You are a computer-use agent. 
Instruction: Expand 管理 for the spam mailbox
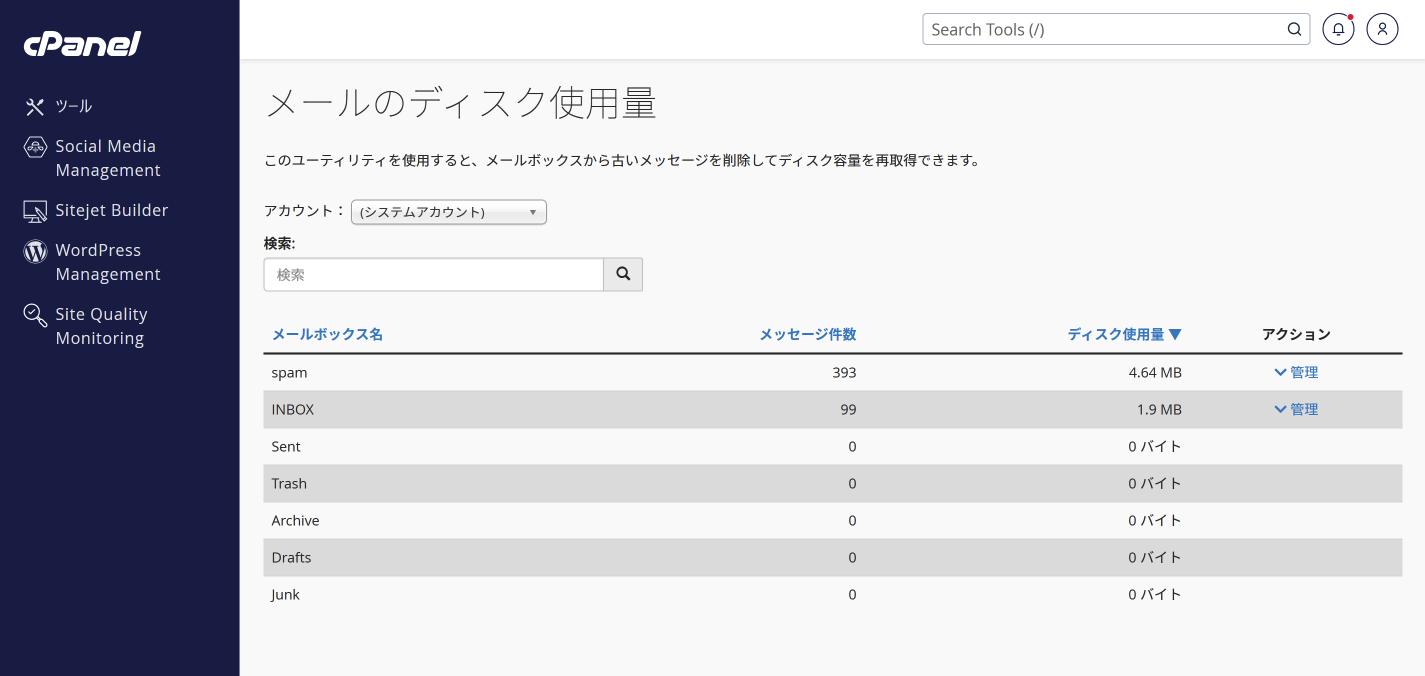click(x=1296, y=372)
